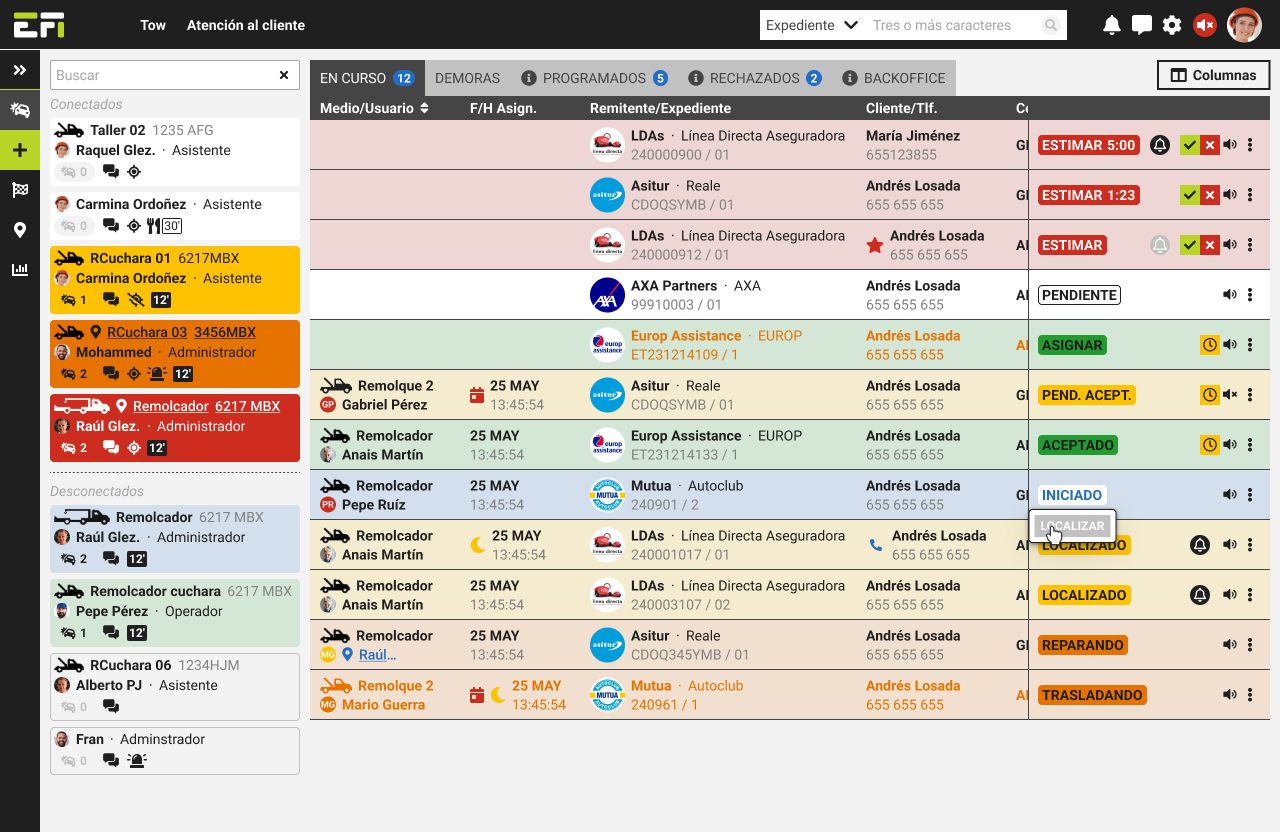Open the Columnas button

pos(1213,75)
